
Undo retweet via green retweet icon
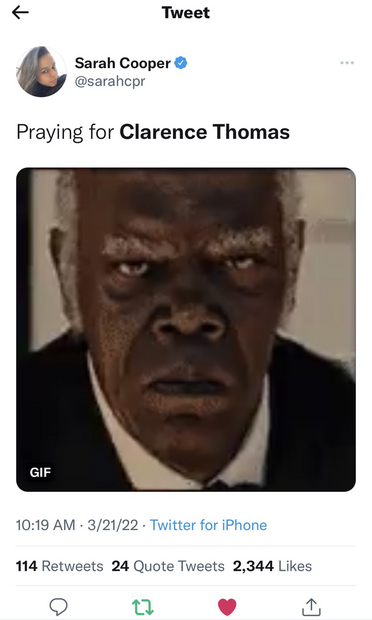142,607
